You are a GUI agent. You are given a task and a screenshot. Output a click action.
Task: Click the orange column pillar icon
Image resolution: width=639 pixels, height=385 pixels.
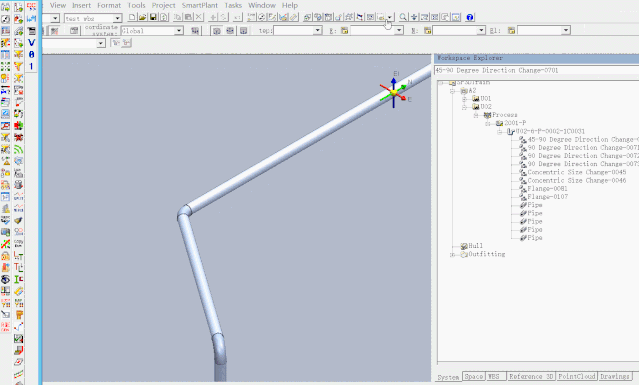coord(18,315)
